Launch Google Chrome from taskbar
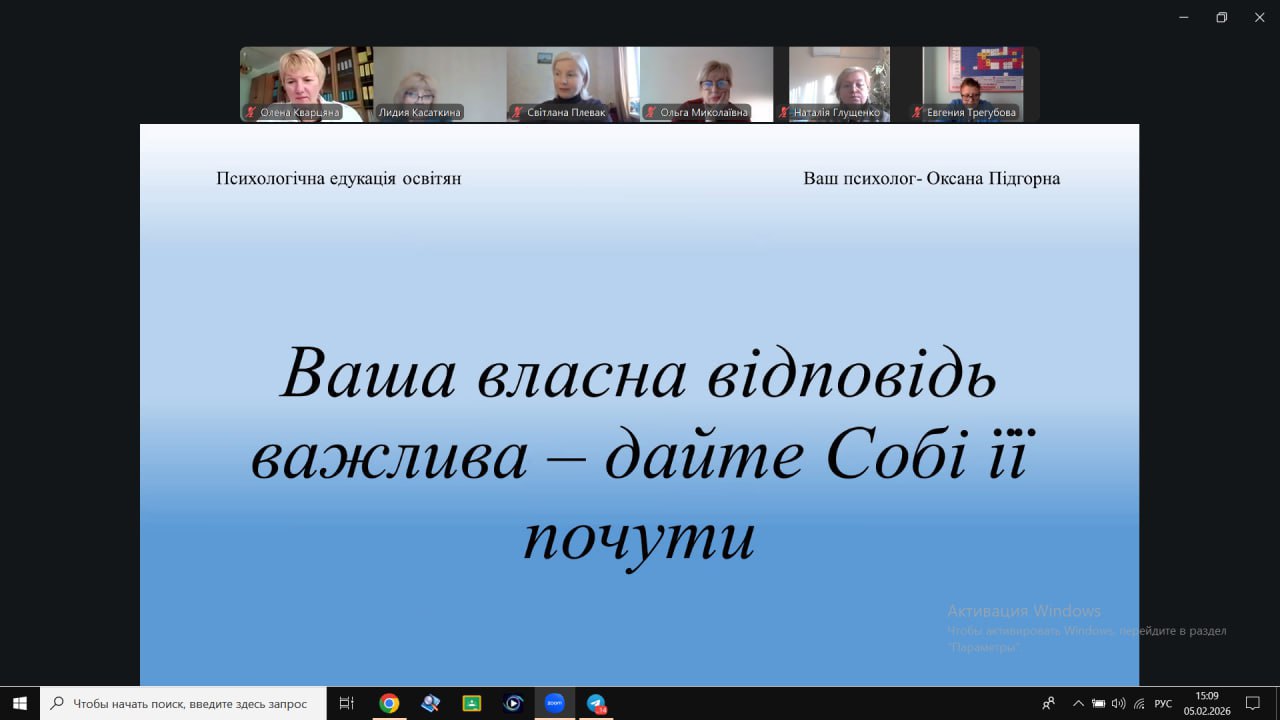The width and height of the screenshot is (1280, 720). pos(389,703)
